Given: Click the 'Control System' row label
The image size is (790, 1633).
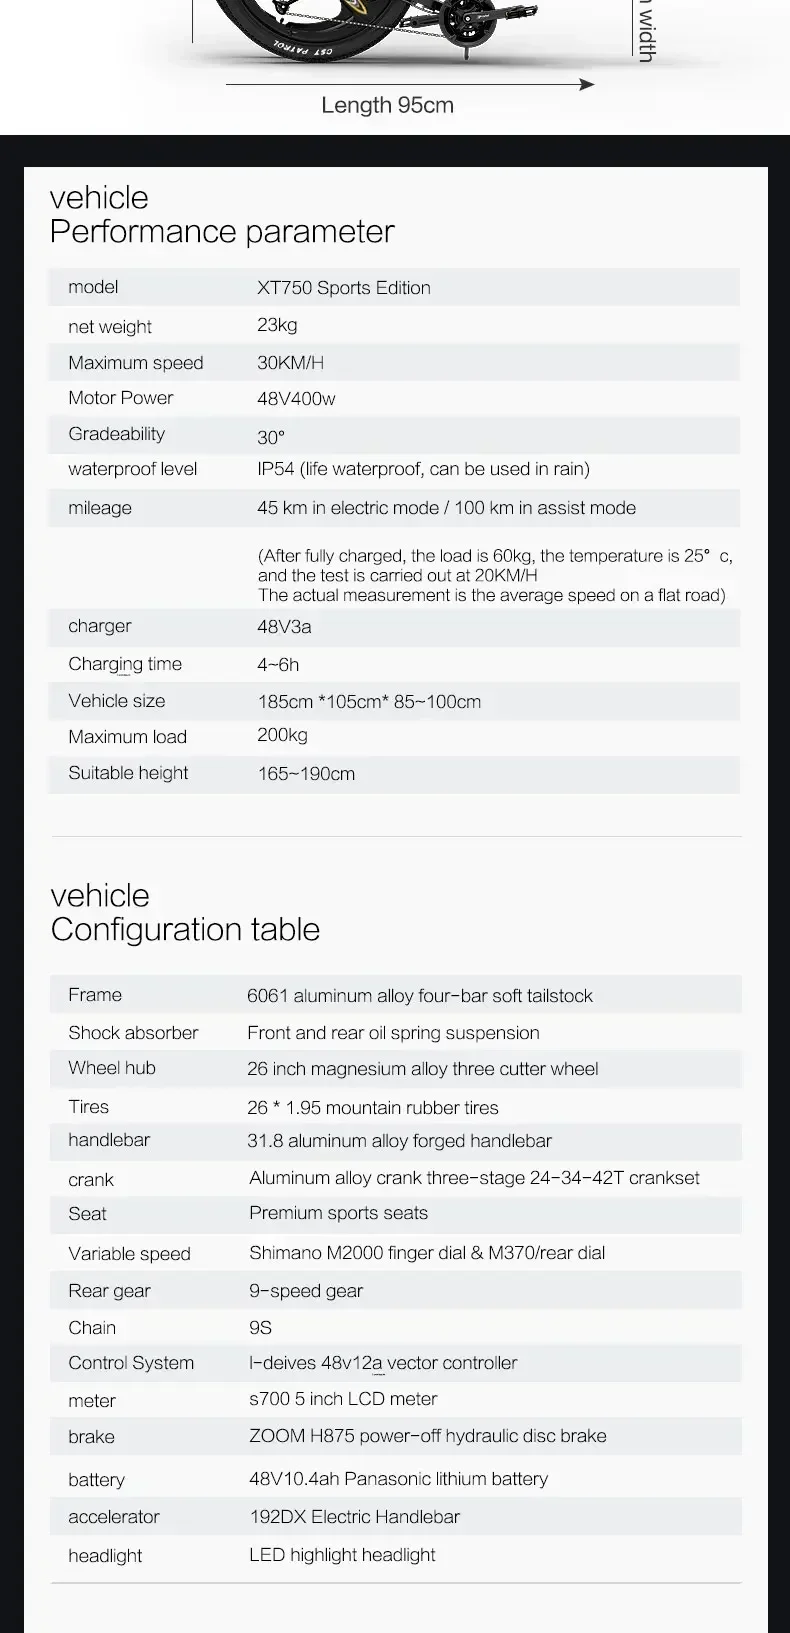Looking at the screenshot, I should [x=131, y=1363].
